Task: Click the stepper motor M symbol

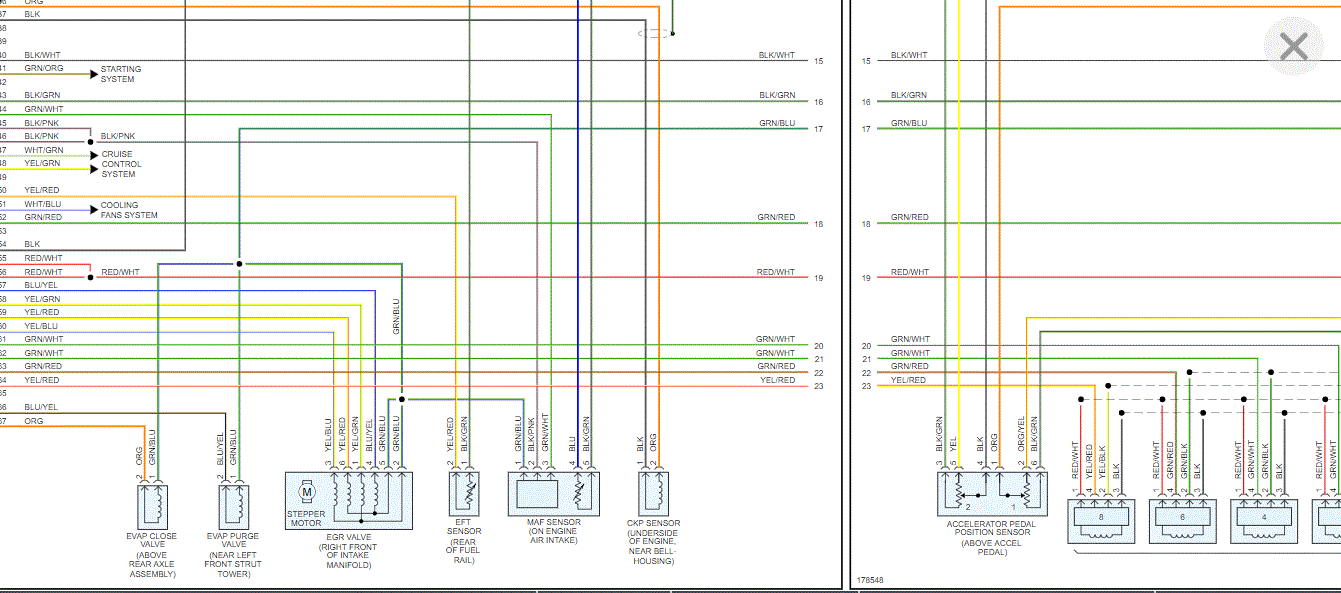Action: pos(307,491)
